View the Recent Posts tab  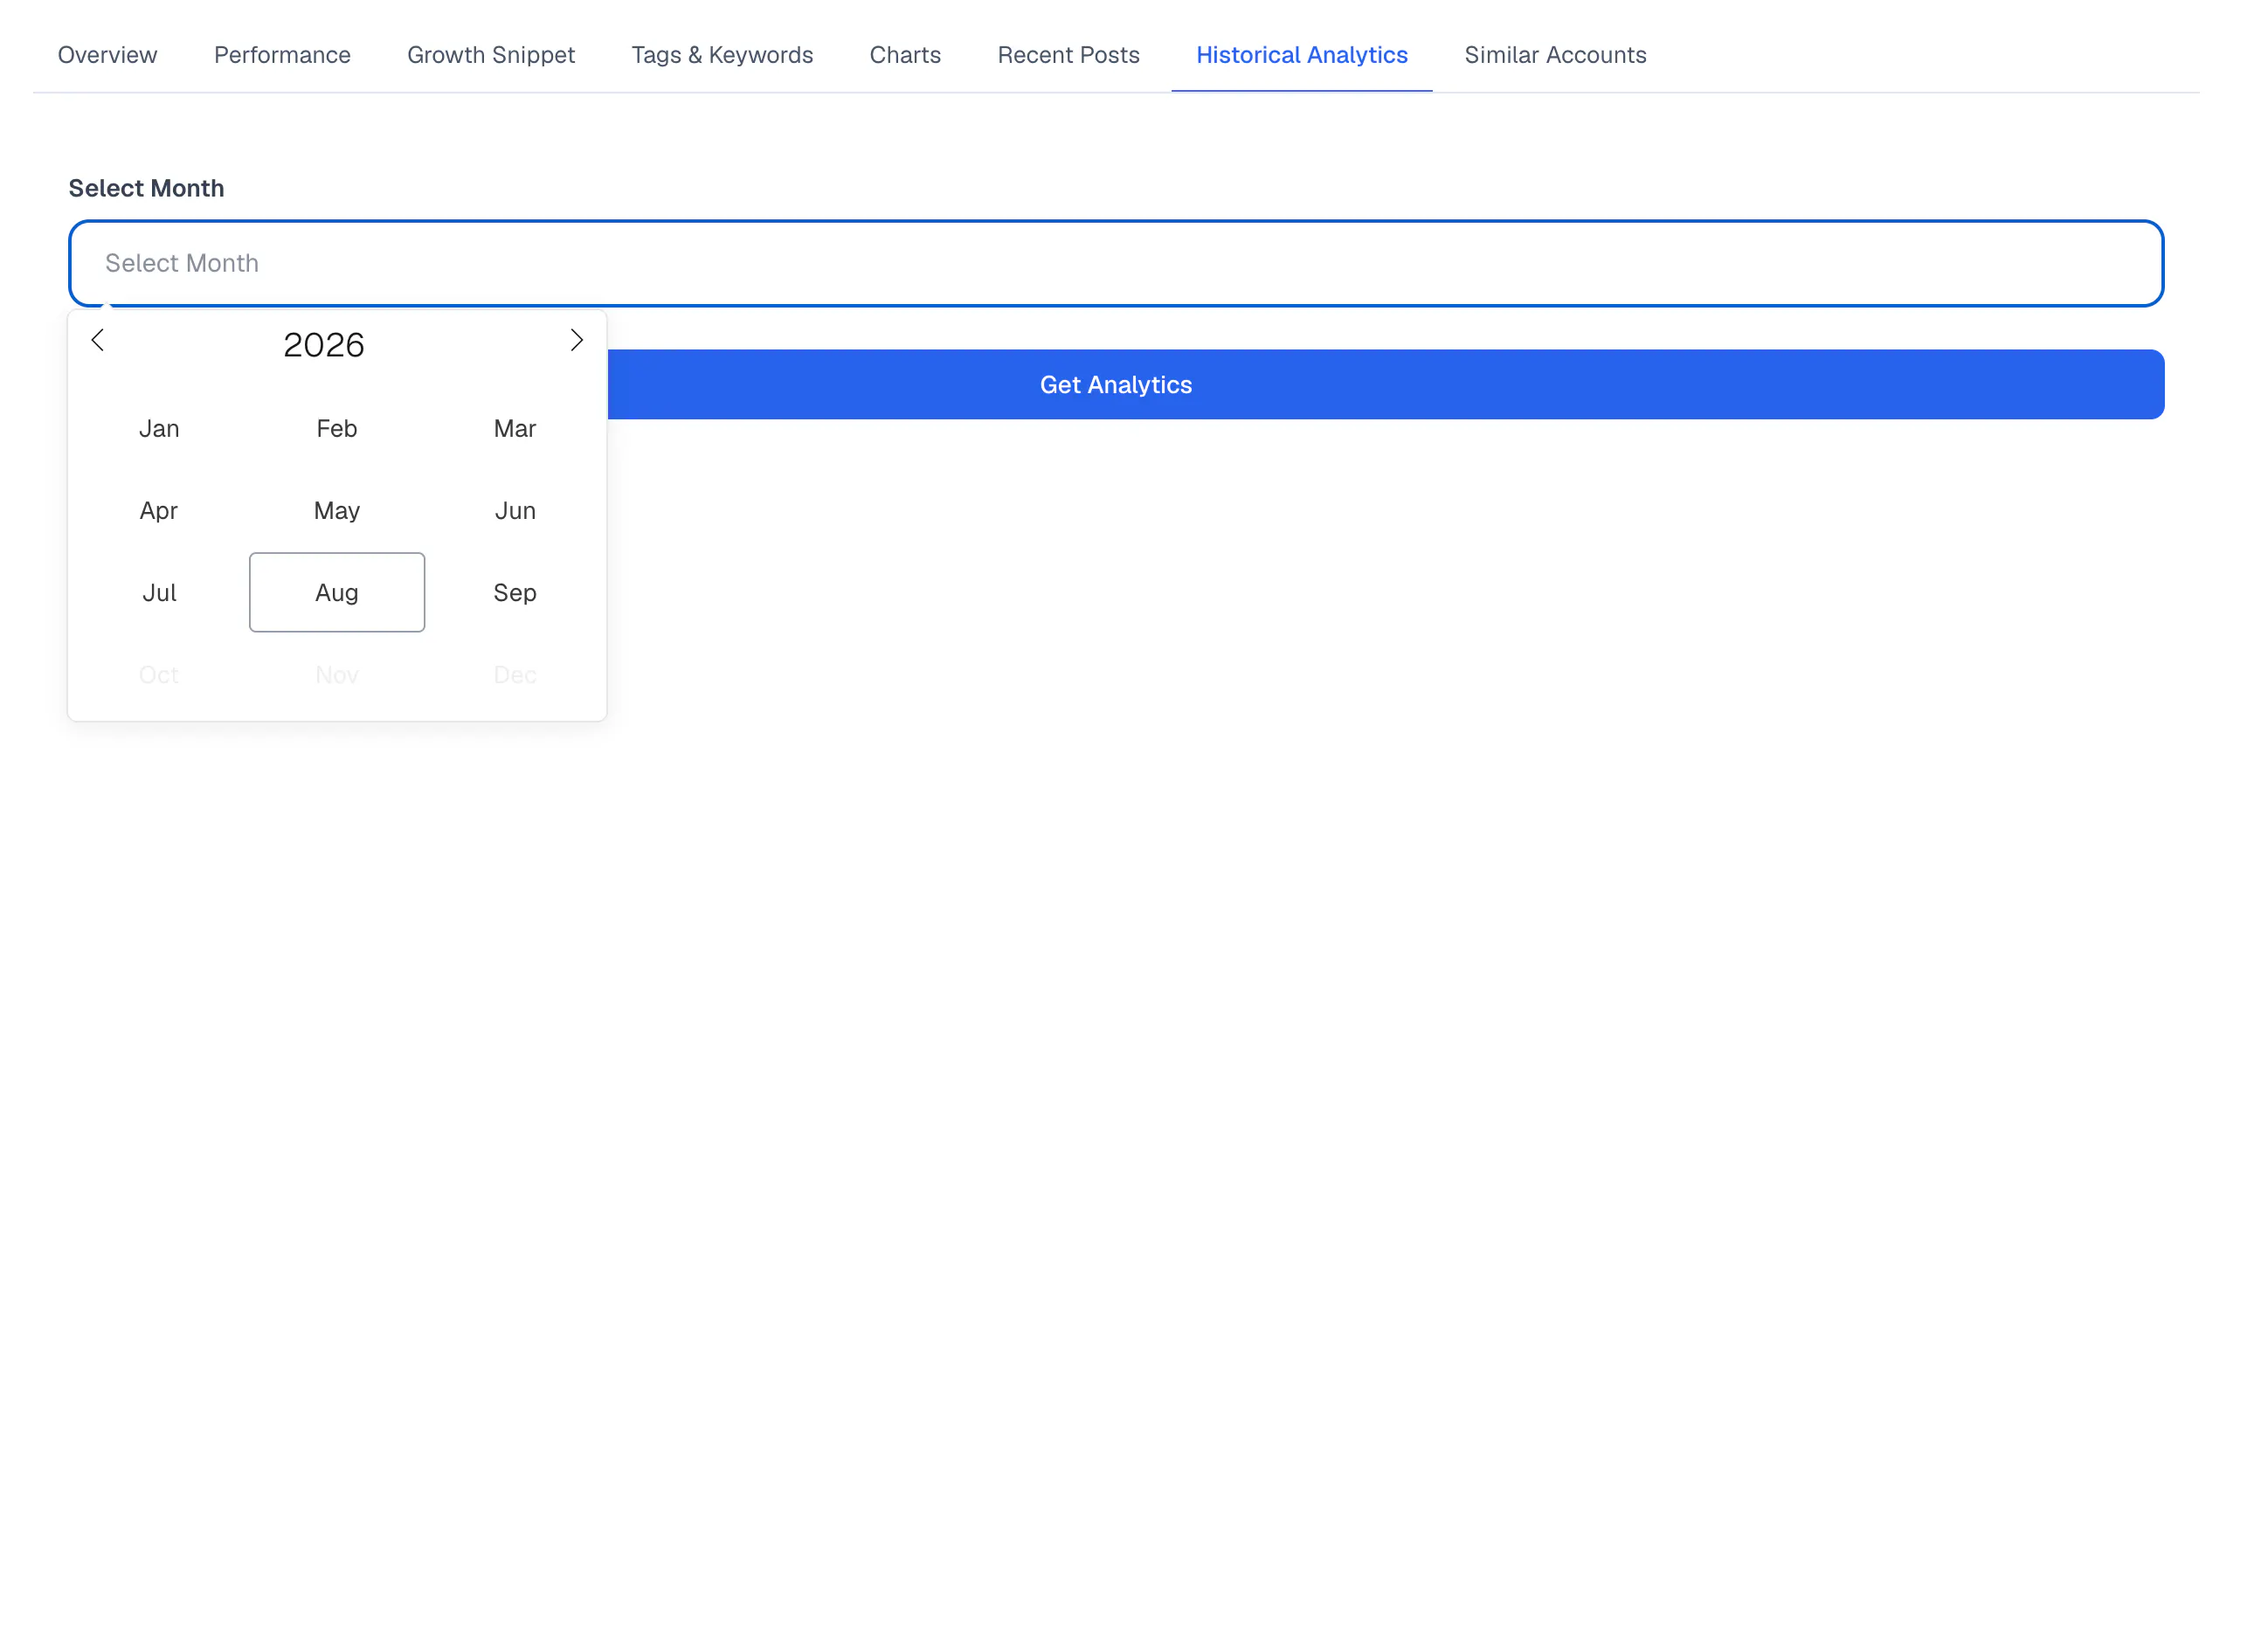(x=1068, y=55)
